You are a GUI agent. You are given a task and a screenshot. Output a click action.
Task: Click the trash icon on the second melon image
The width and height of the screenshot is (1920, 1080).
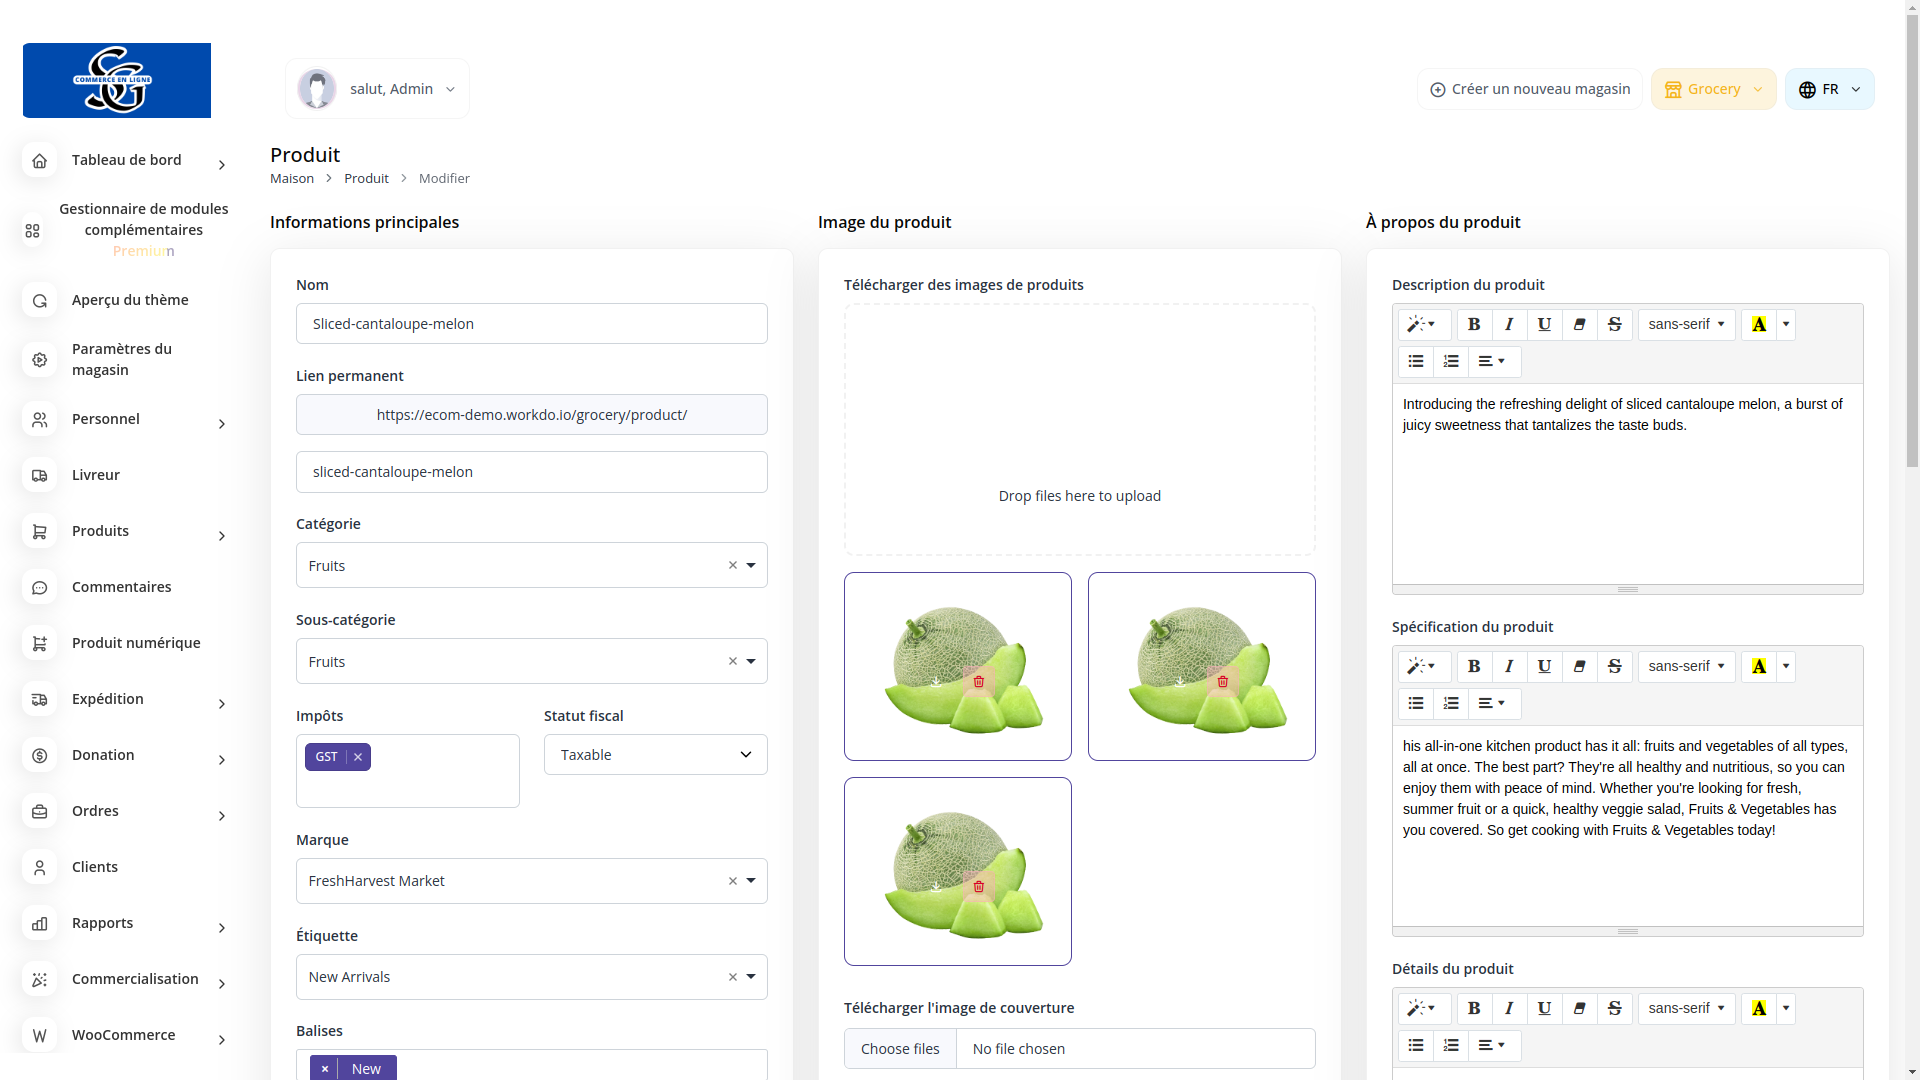(x=1222, y=682)
